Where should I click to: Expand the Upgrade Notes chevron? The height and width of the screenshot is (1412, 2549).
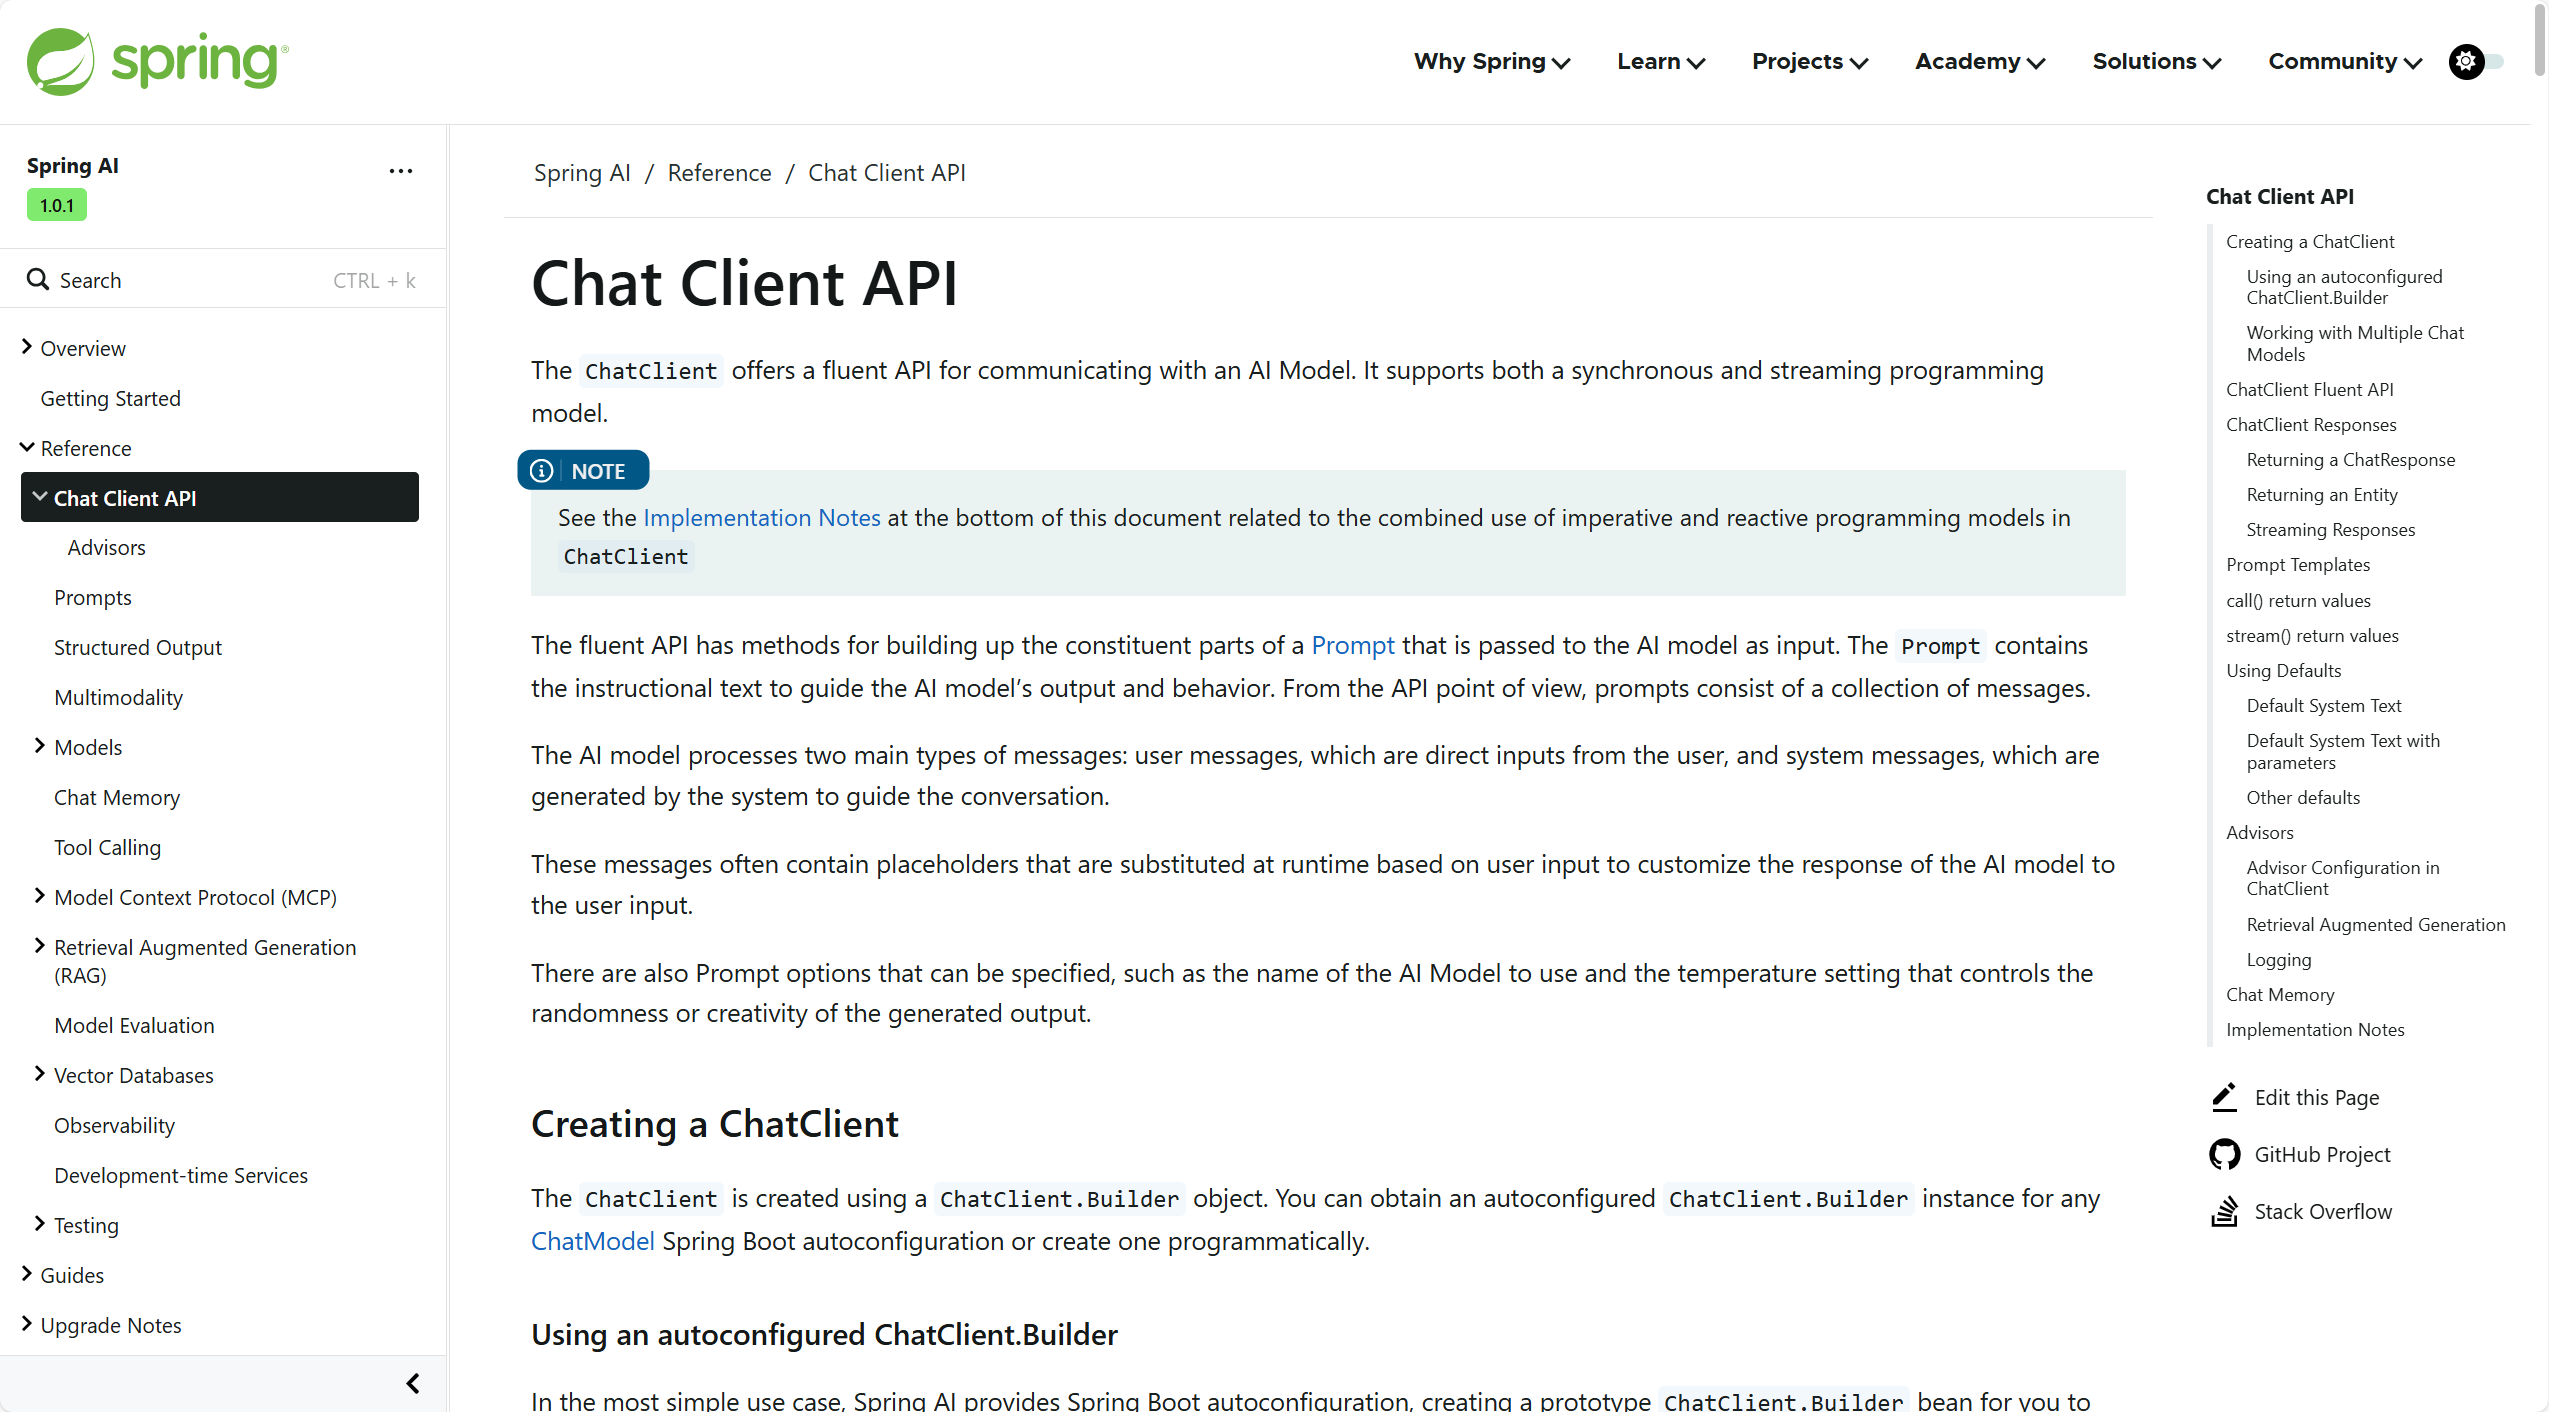[27, 1324]
